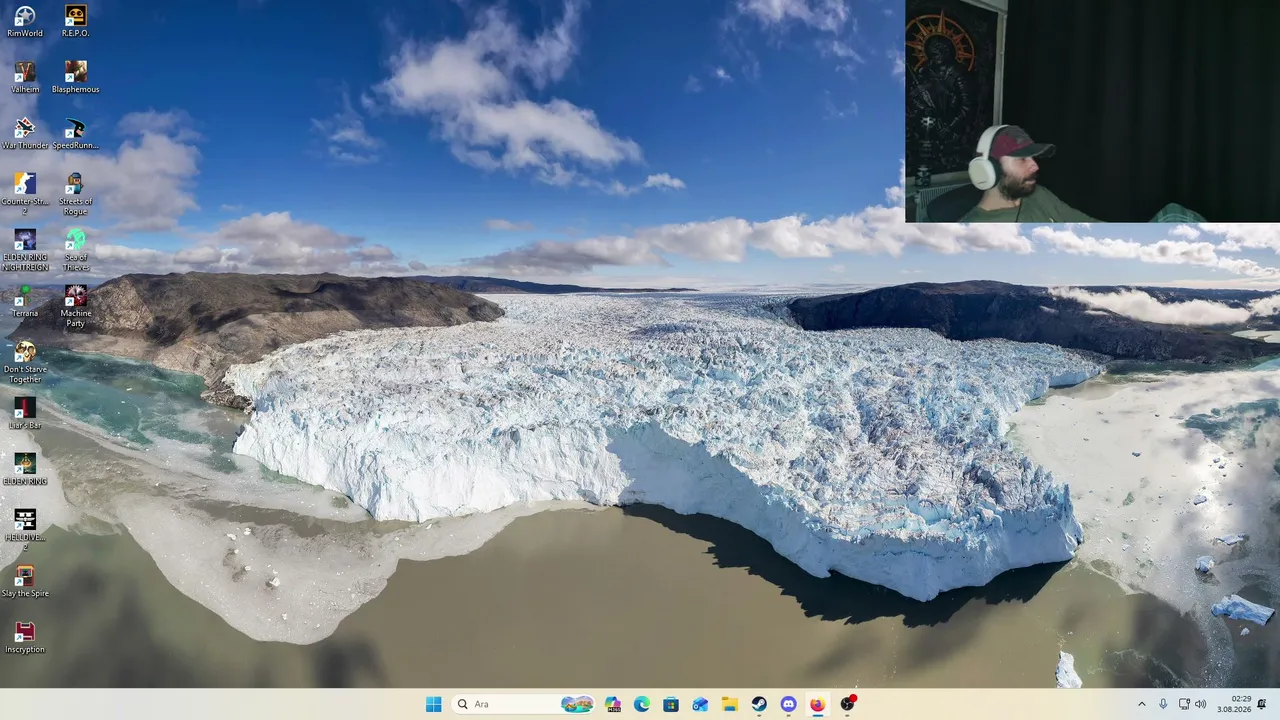1280x720 pixels.
Task: Open File Explorer from taskbar
Action: 730,704
